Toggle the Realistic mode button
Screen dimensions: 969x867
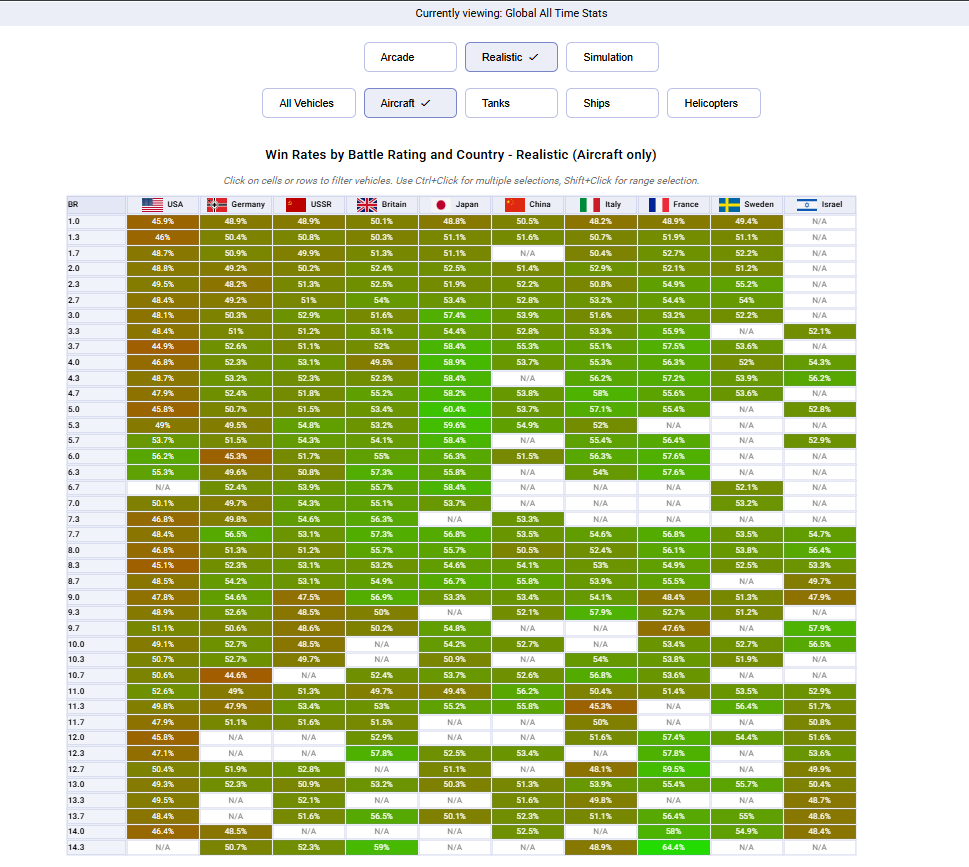point(511,57)
